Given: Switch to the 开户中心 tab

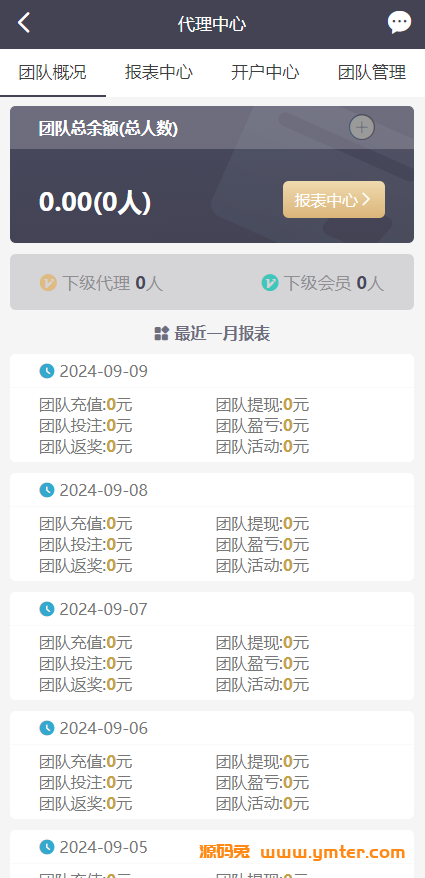Looking at the screenshot, I should 265,73.
